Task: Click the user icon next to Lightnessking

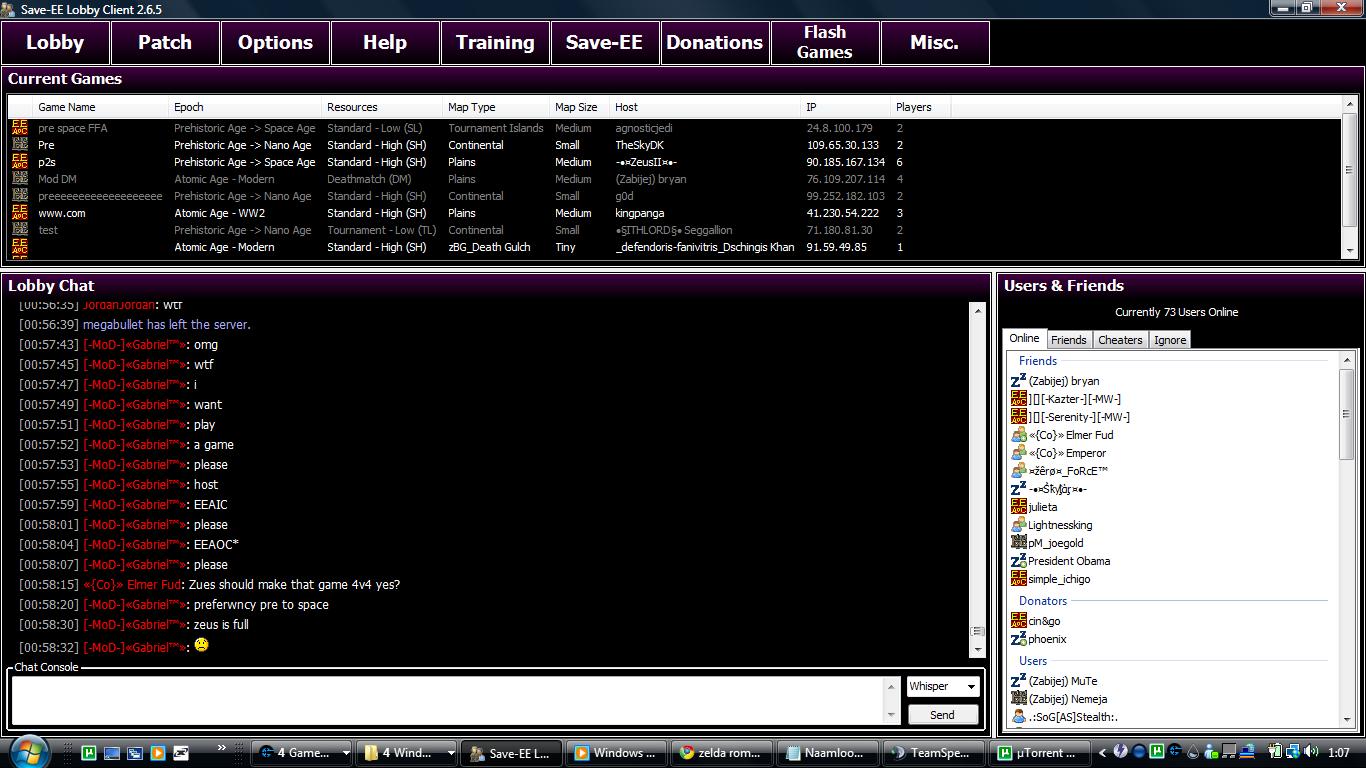Action: [x=1018, y=525]
